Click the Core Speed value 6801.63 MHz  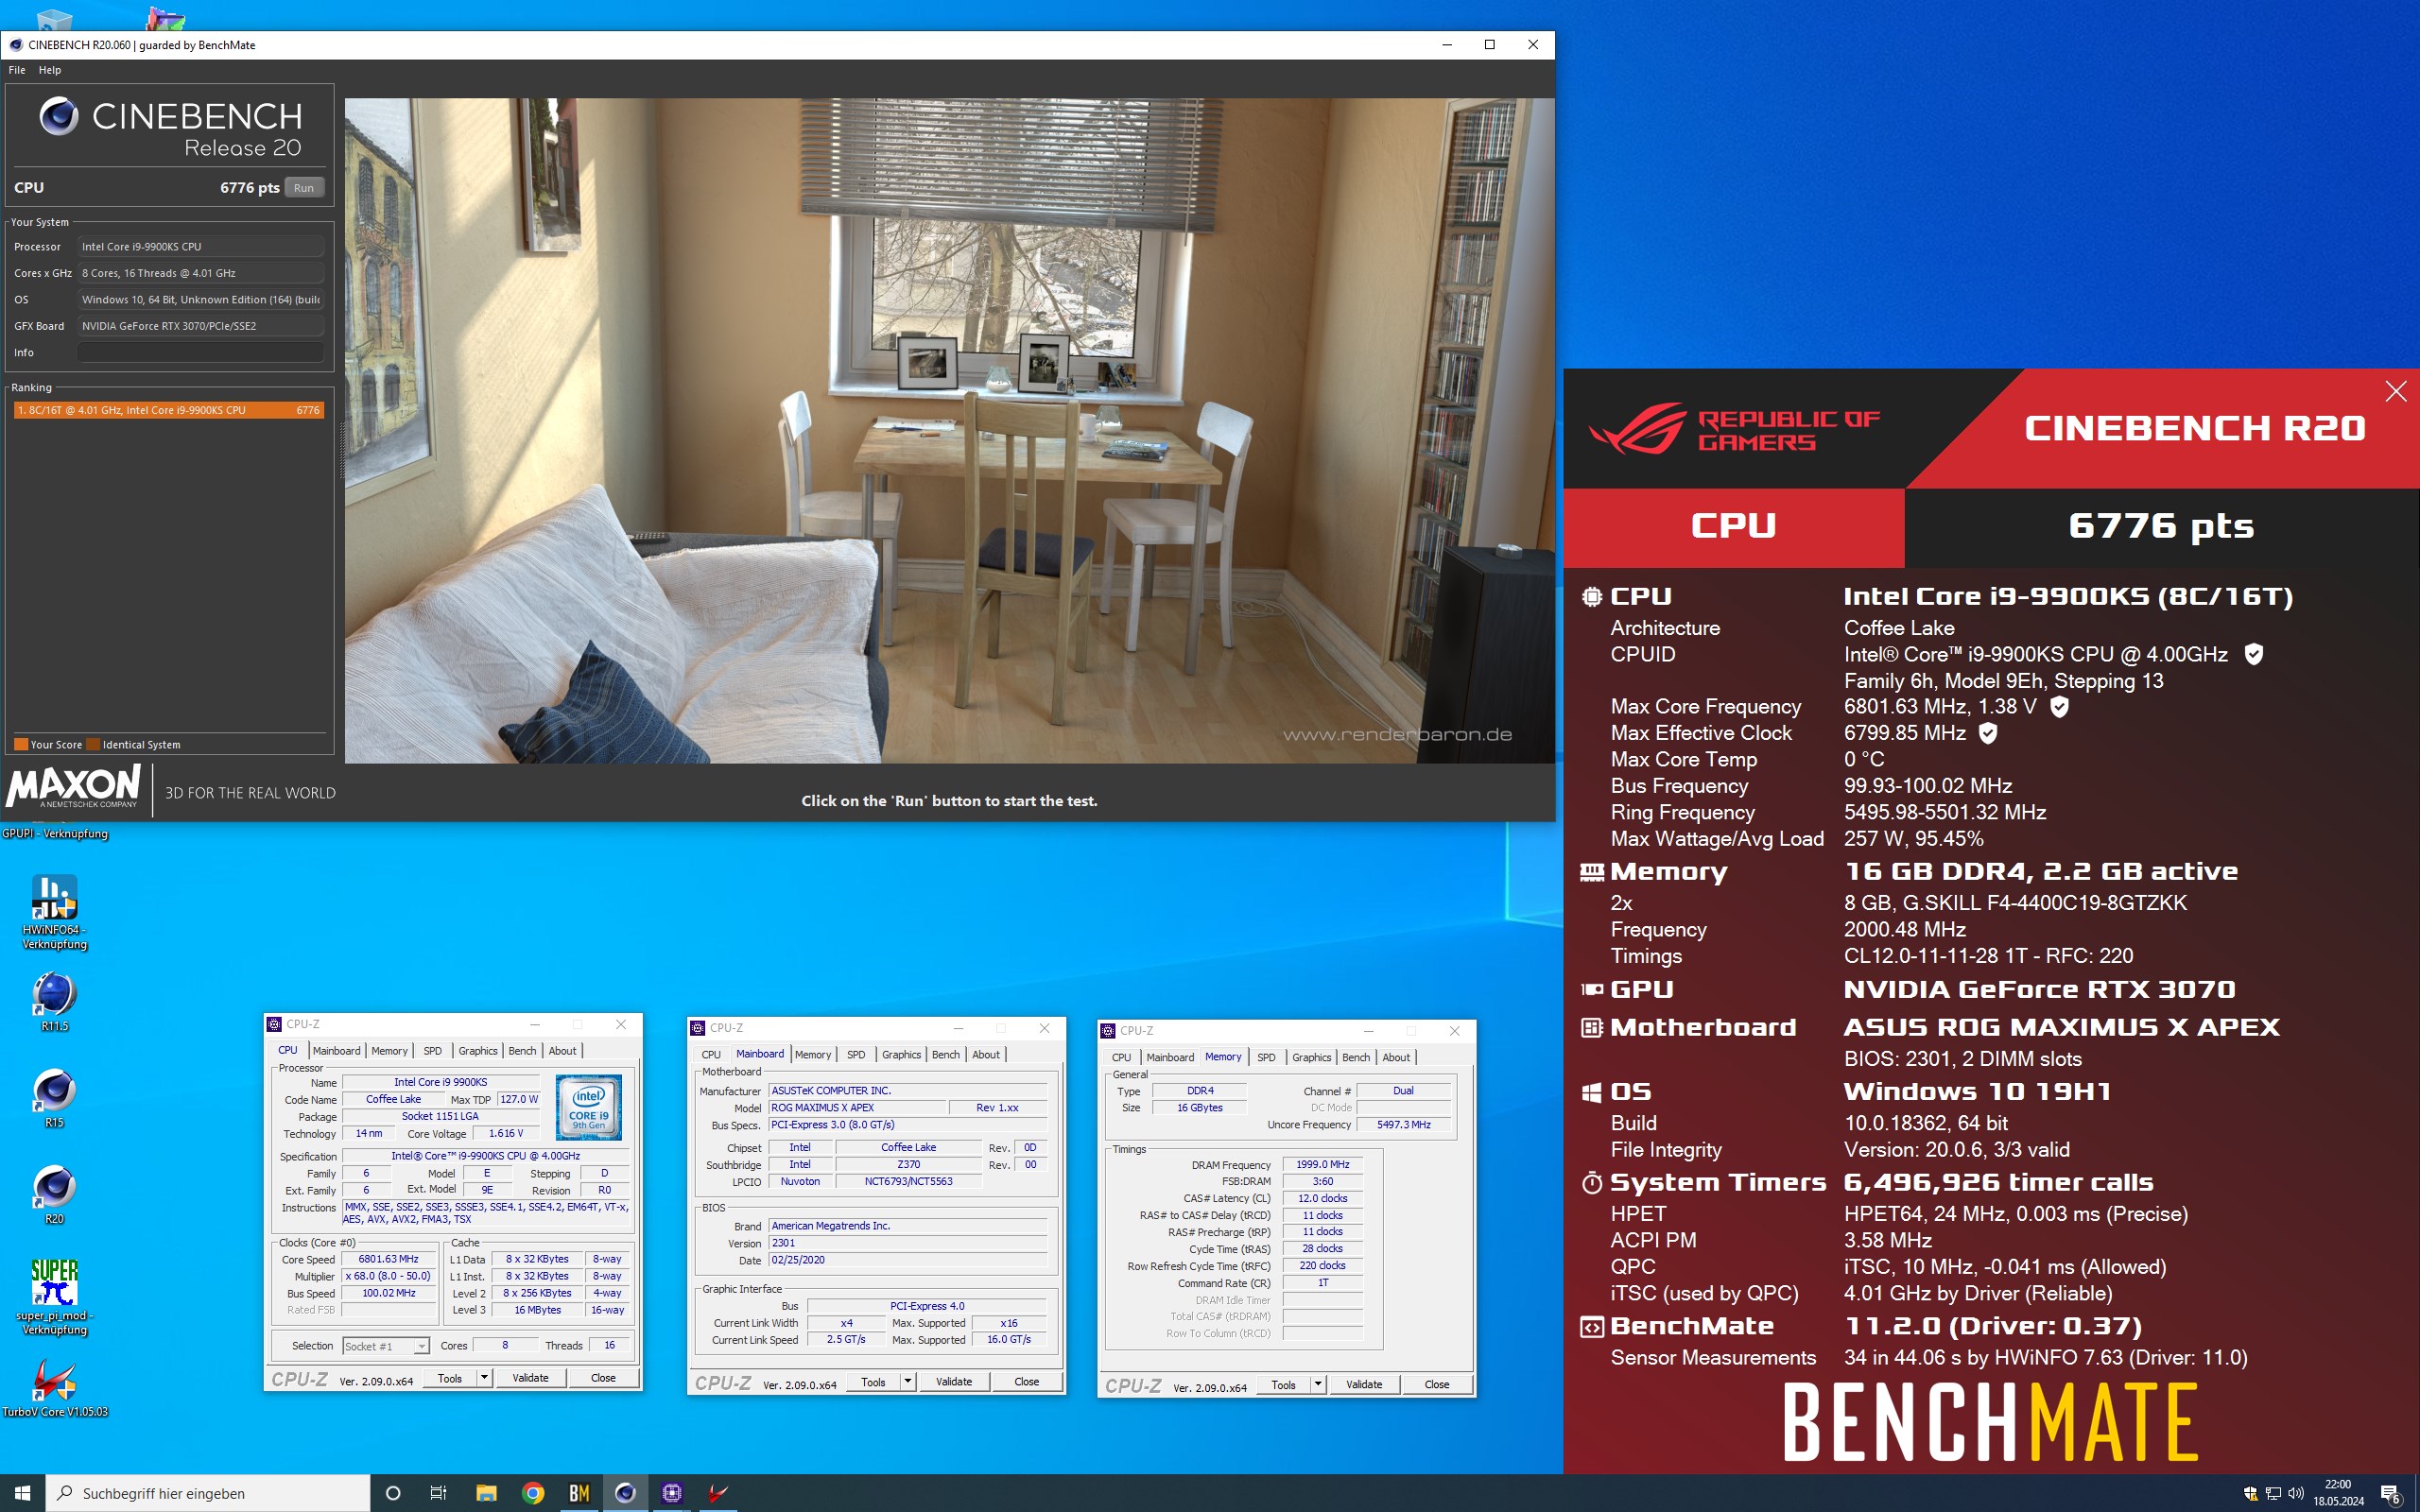point(388,1259)
